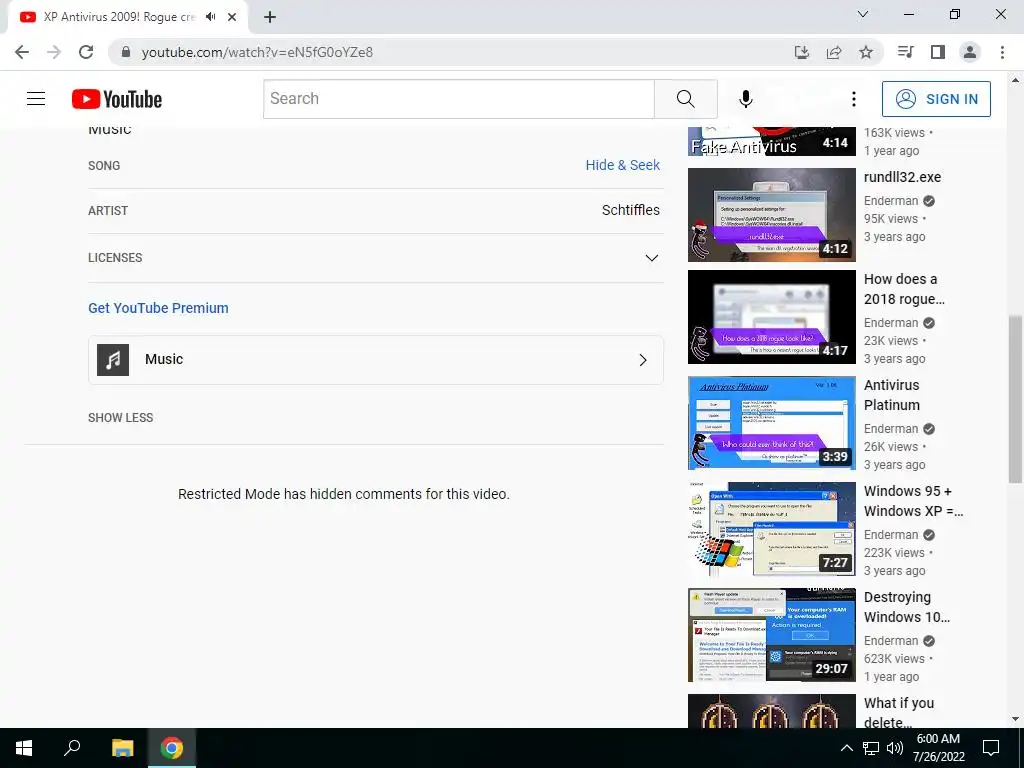This screenshot has width=1024, height=768.
Task: Show hidden tray icons chevron
Action: (846, 748)
